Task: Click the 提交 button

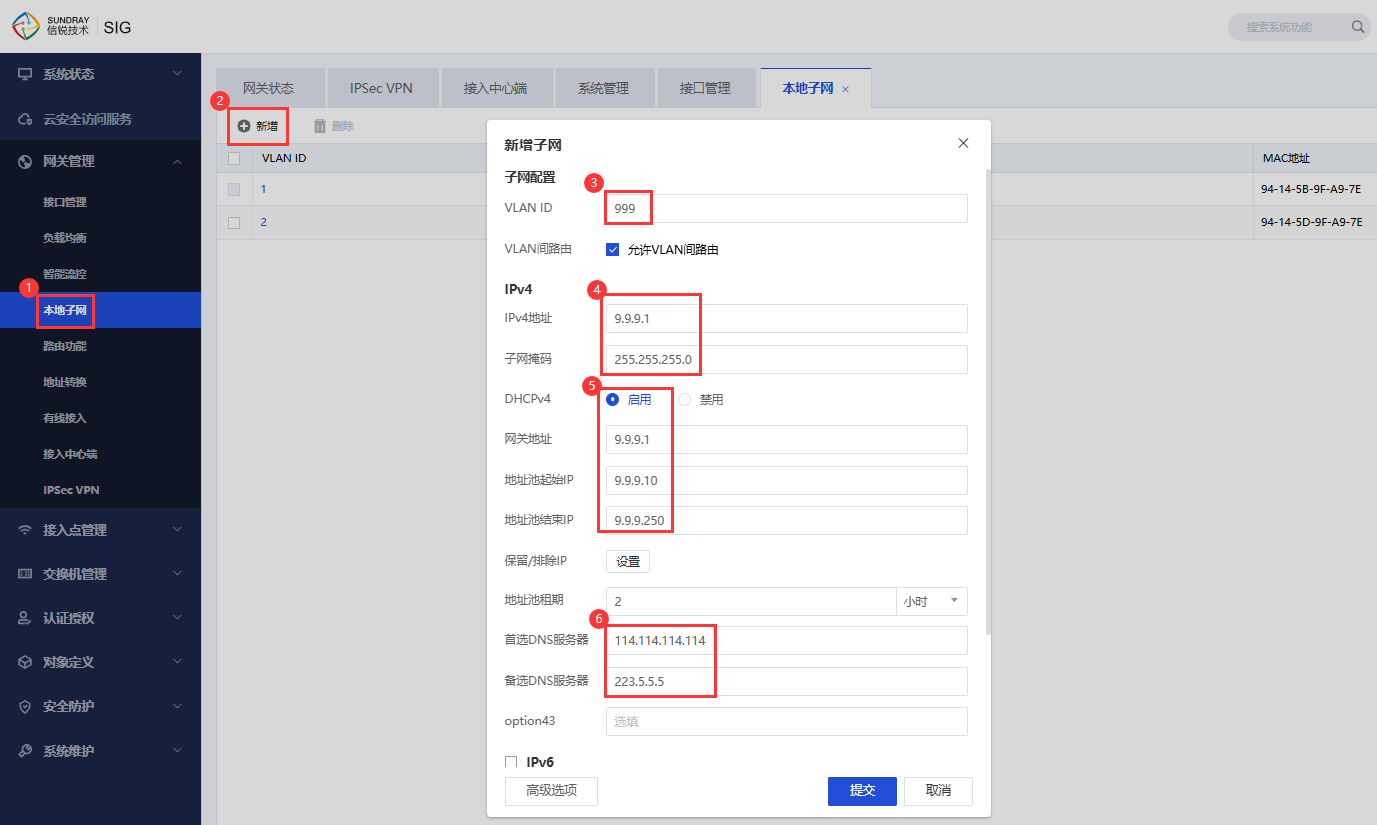Action: (x=862, y=791)
